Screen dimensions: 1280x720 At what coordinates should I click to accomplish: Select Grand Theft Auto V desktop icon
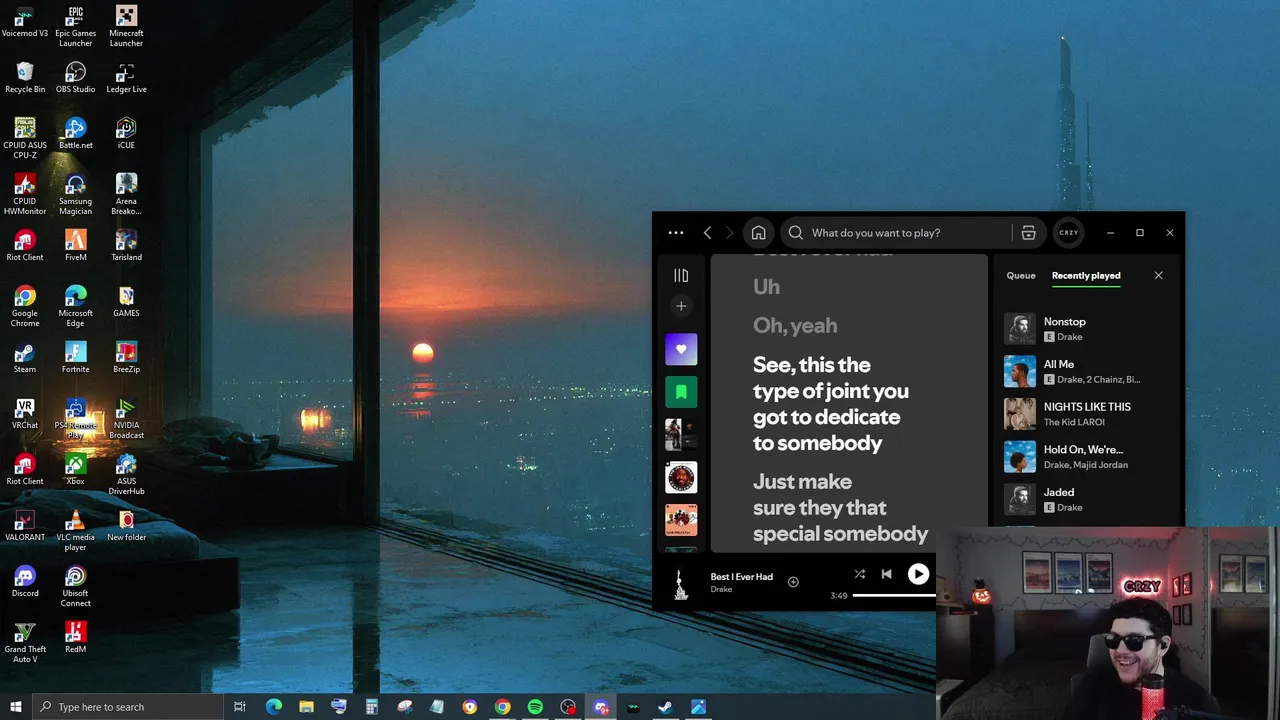pyautogui.click(x=25, y=642)
